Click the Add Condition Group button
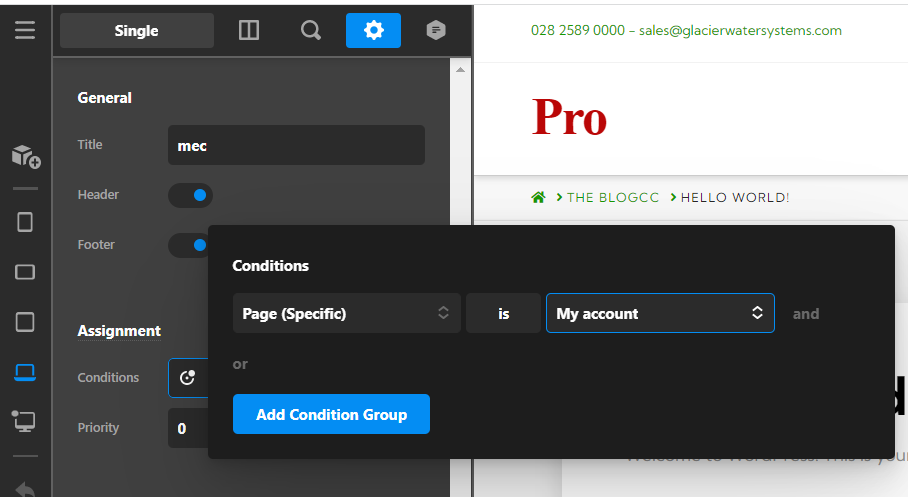This screenshot has width=908, height=497. pyautogui.click(x=331, y=414)
